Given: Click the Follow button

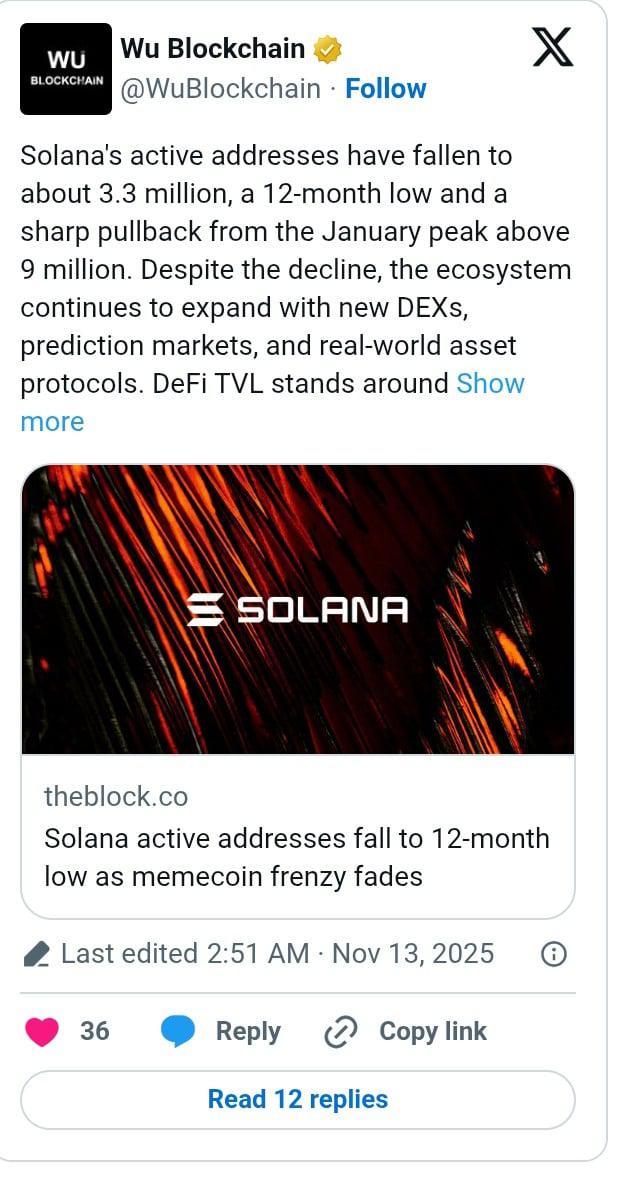Looking at the screenshot, I should (x=387, y=88).
